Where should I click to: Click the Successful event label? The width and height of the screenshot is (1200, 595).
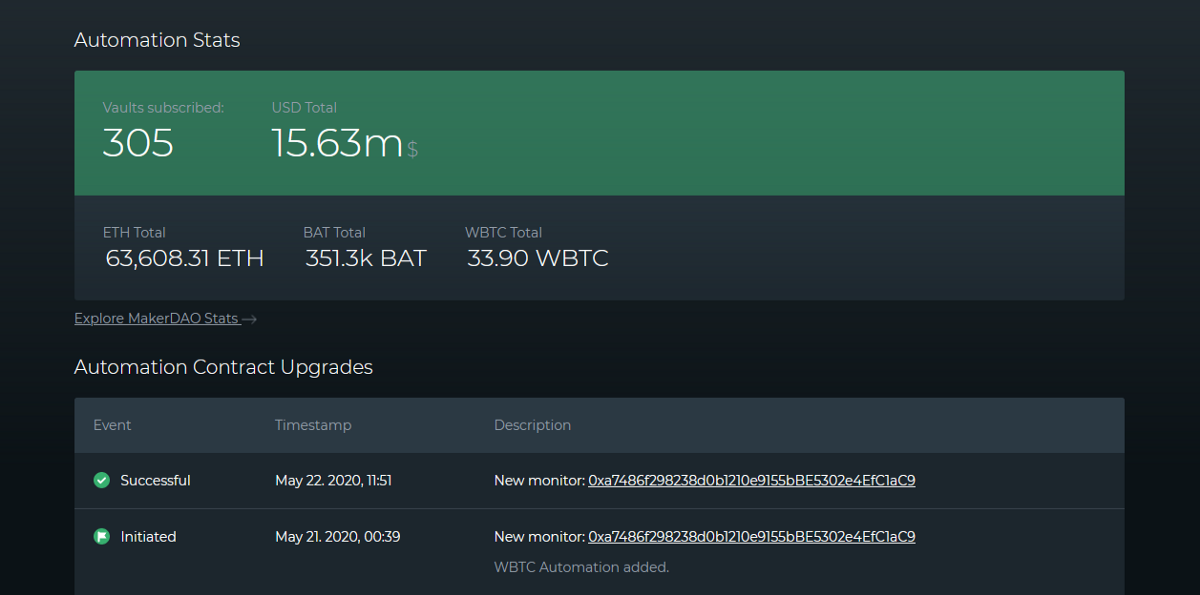pyautogui.click(x=155, y=480)
